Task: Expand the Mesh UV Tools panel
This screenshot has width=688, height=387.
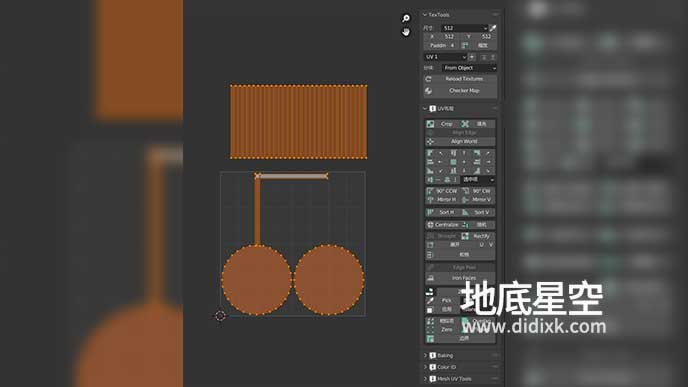Action: (x=425, y=379)
